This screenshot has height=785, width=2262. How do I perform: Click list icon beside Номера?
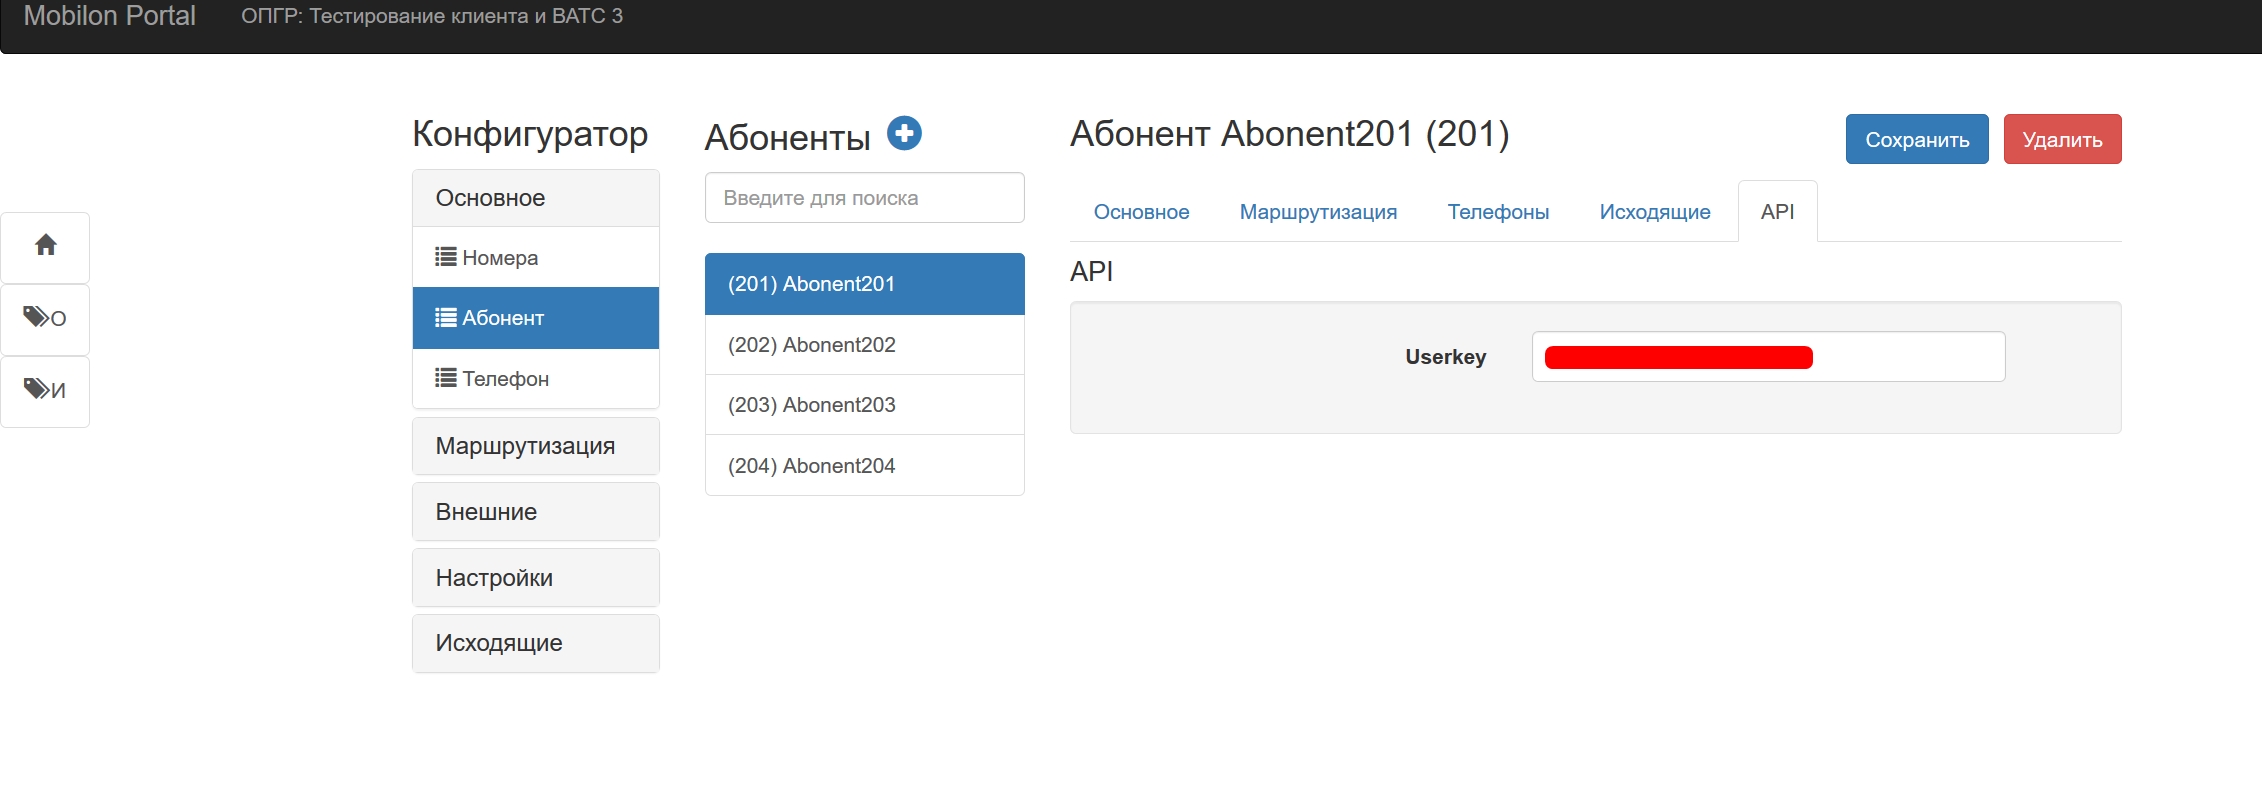(446, 257)
